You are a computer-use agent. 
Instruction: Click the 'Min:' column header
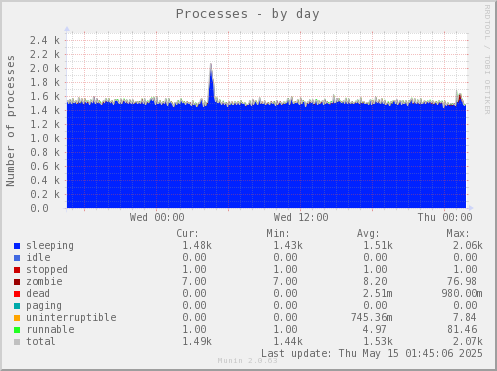[x=278, y=233]
